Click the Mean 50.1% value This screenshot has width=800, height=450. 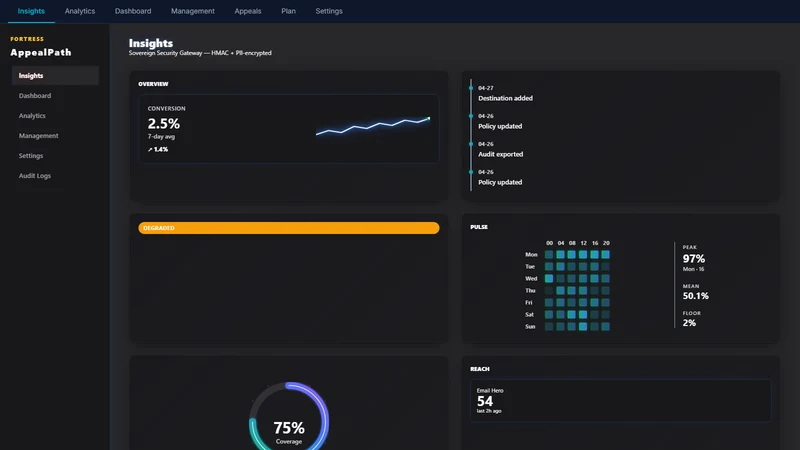coord(696,296)
